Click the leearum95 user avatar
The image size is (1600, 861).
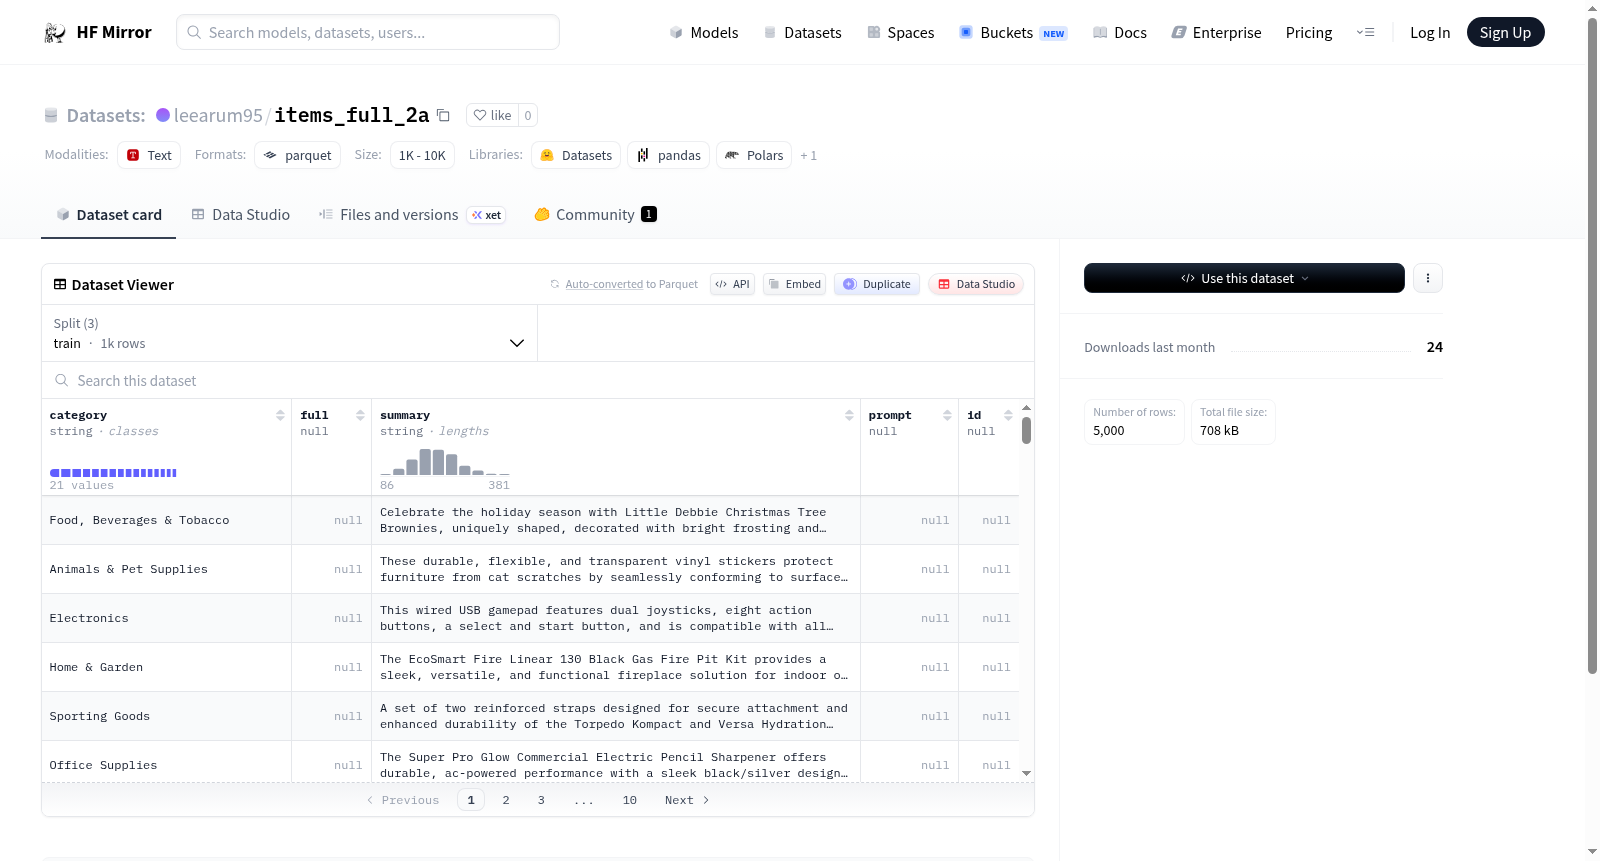(x=163, y=115)
